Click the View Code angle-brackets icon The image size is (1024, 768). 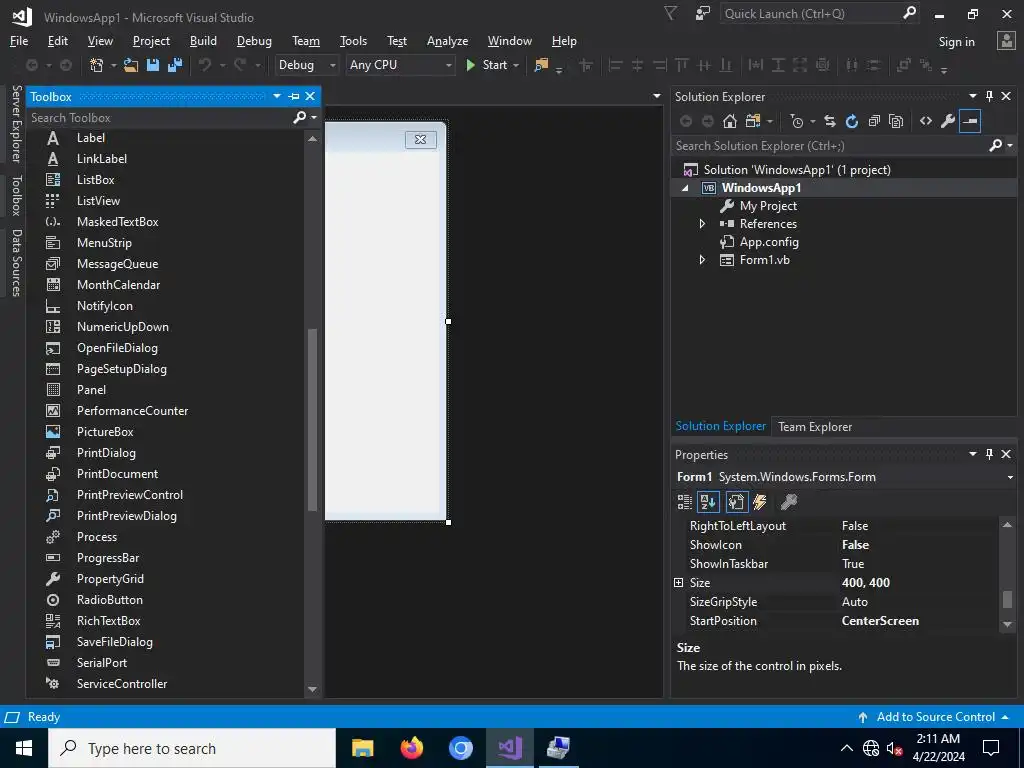[x=925, y=121]
